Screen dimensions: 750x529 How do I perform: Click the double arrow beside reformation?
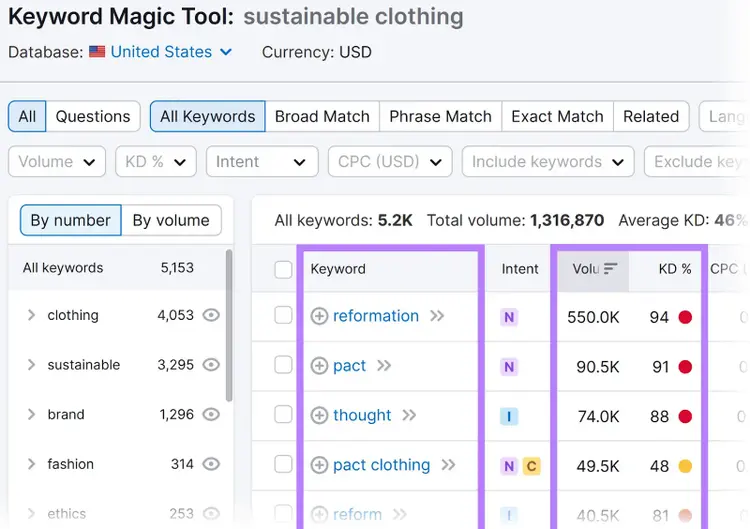coord(437,316)
